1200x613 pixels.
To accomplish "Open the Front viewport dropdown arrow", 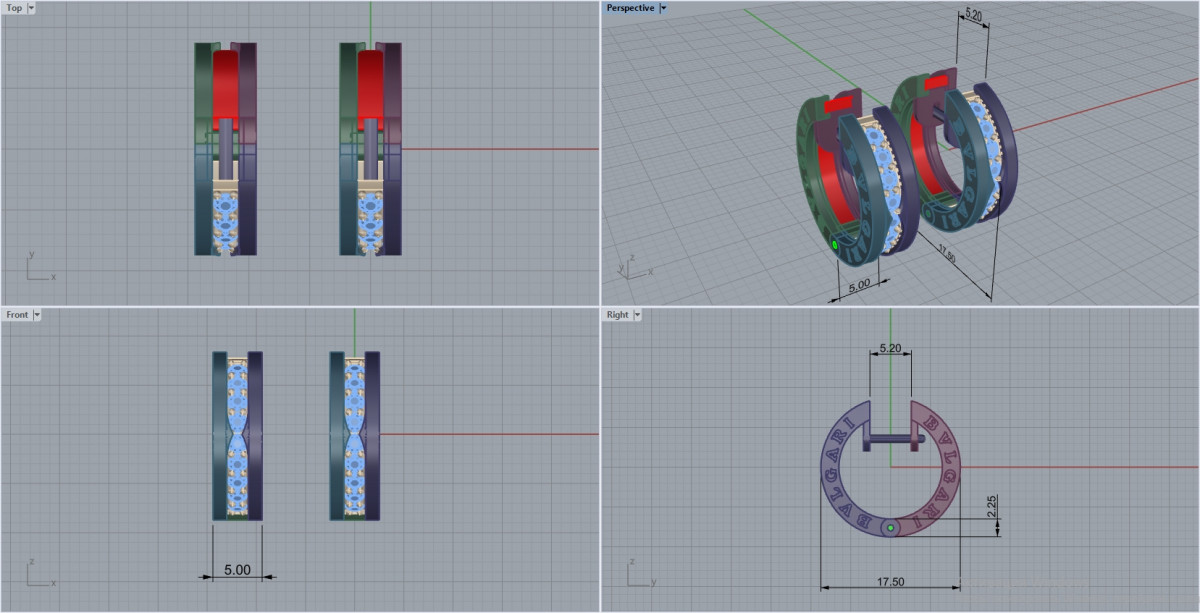I will pyautogui.click(x=37, y=315).
